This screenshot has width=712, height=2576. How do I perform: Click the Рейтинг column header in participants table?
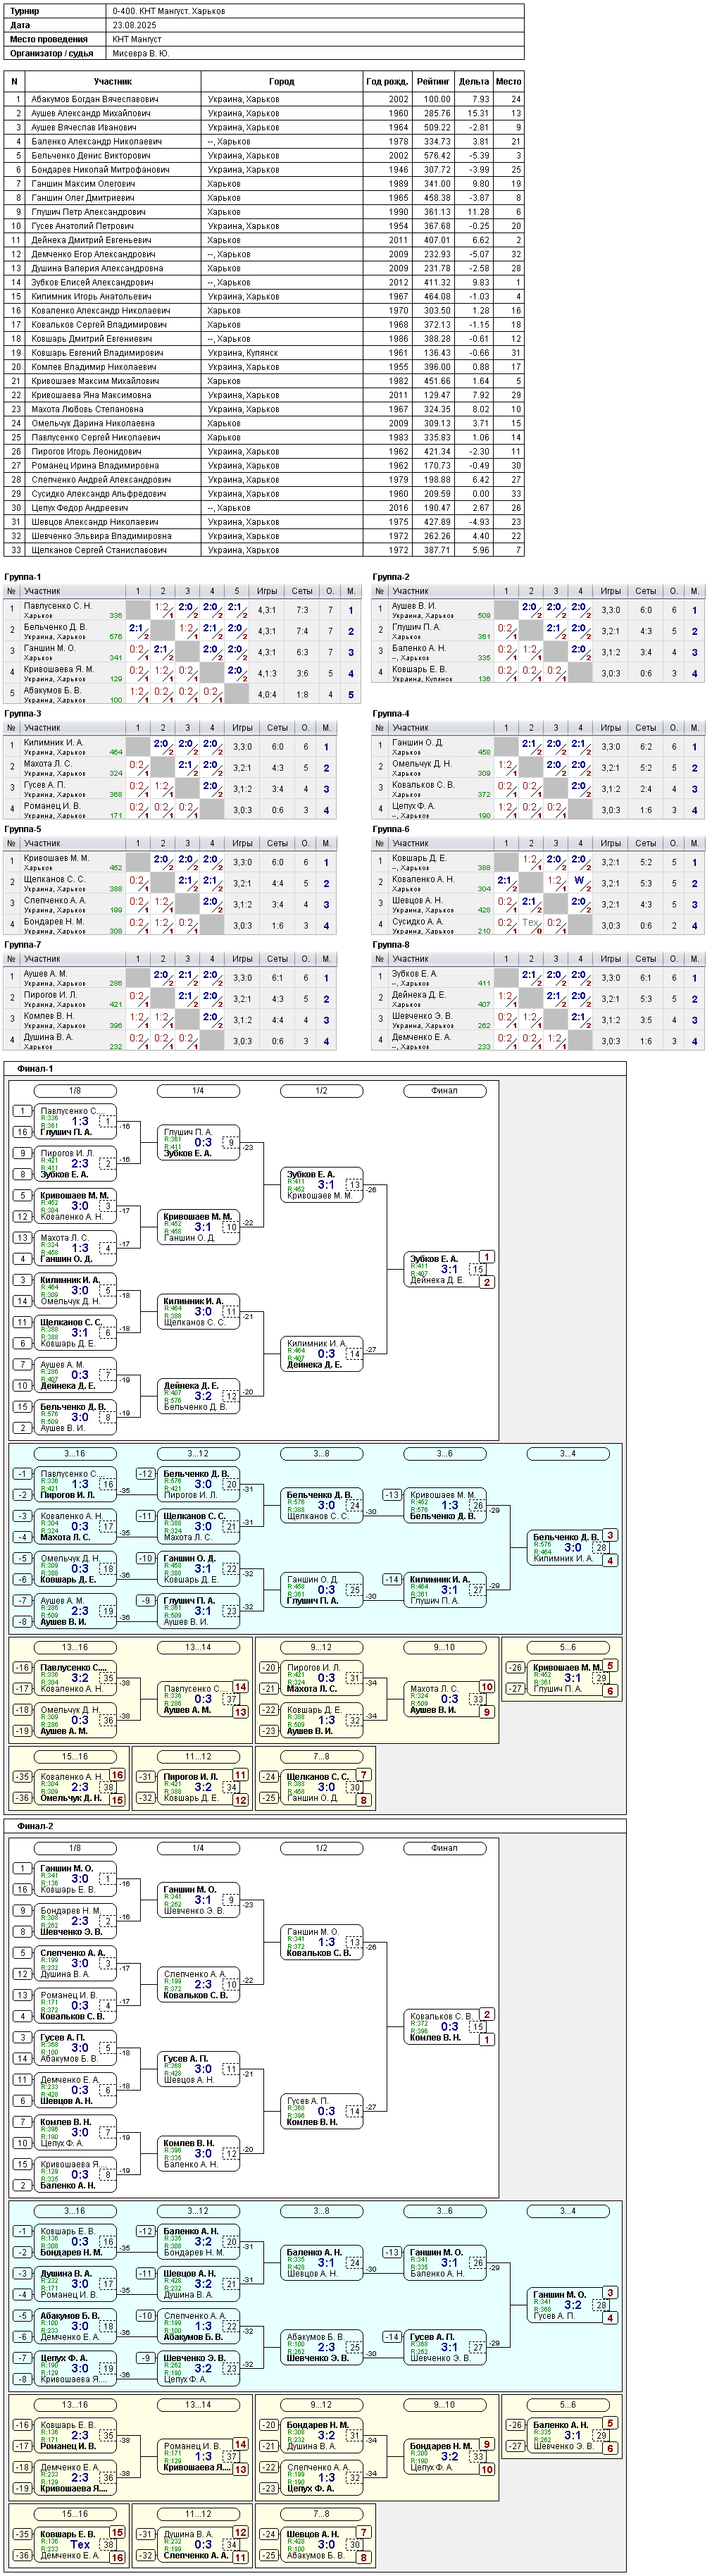pyautogui.click(x=433, y=81)
